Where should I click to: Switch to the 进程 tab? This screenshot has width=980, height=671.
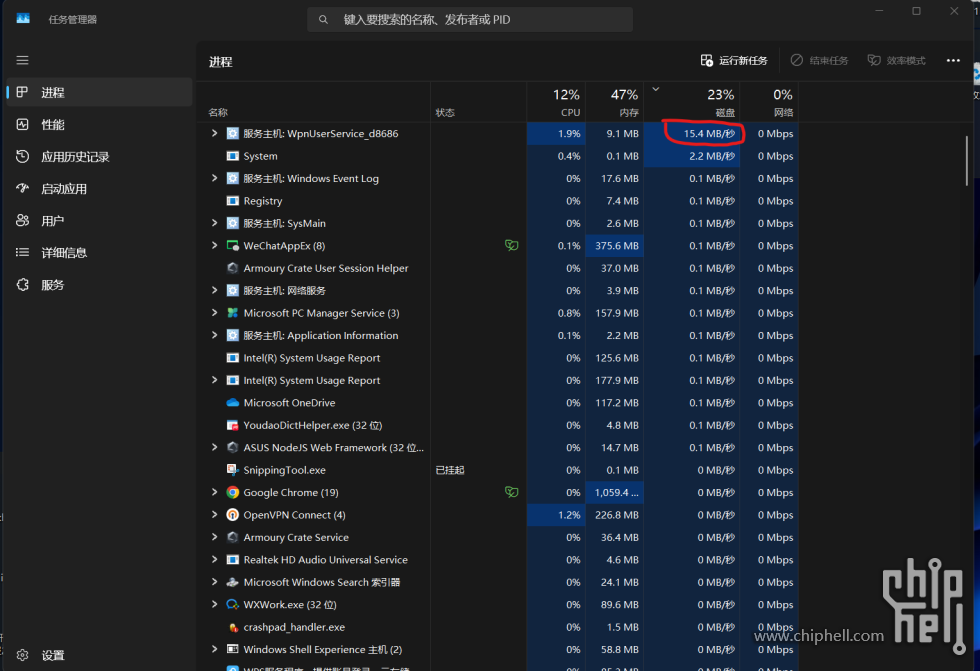coord(99,92)
